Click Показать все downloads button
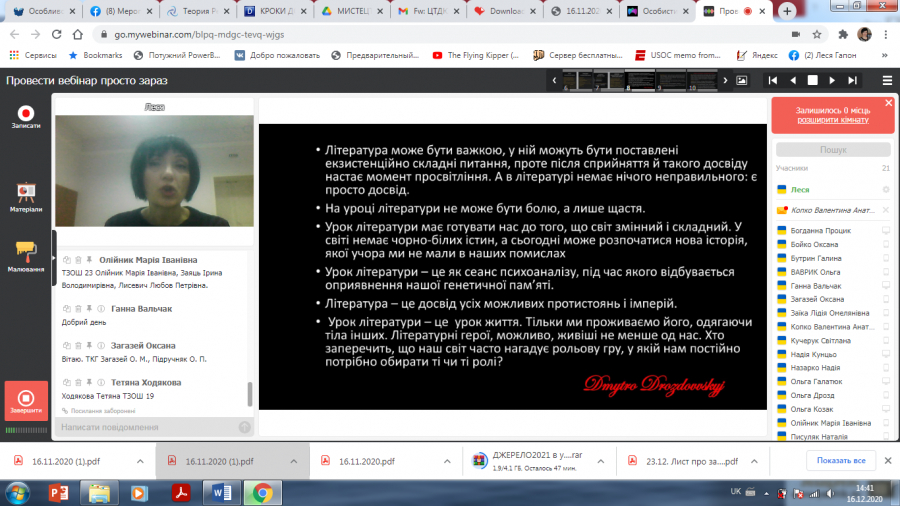900x506 pixels. pos(840,461)
